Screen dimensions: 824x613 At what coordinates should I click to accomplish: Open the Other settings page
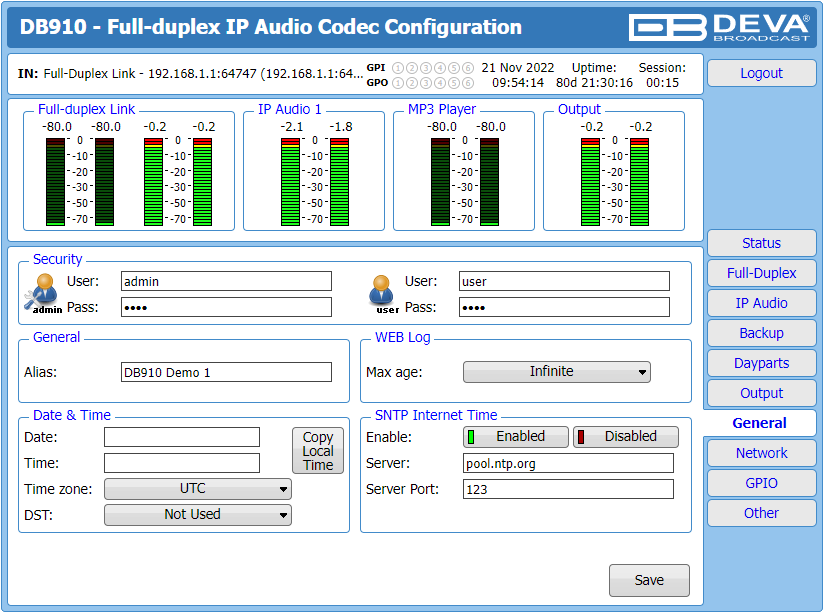click(x=761, y=513)
